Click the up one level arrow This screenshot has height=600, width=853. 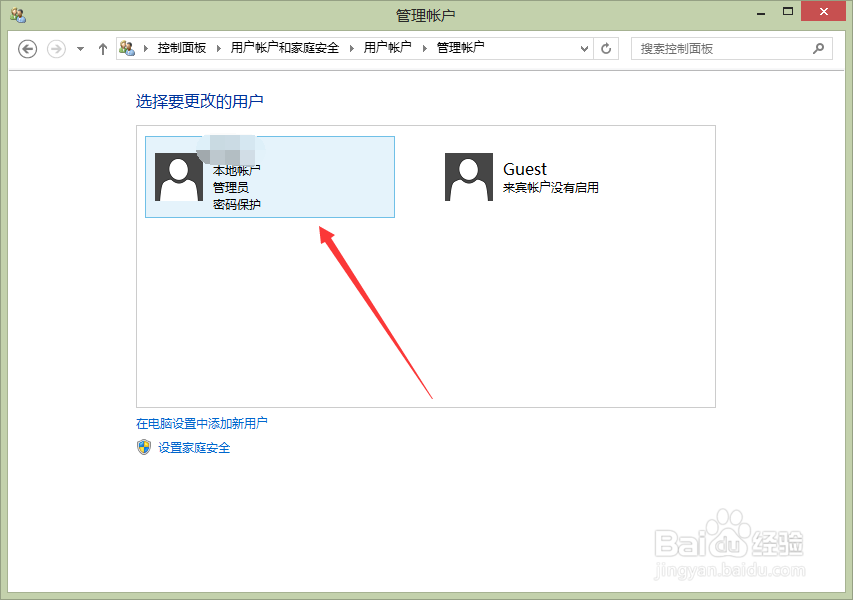click(103, 48)
